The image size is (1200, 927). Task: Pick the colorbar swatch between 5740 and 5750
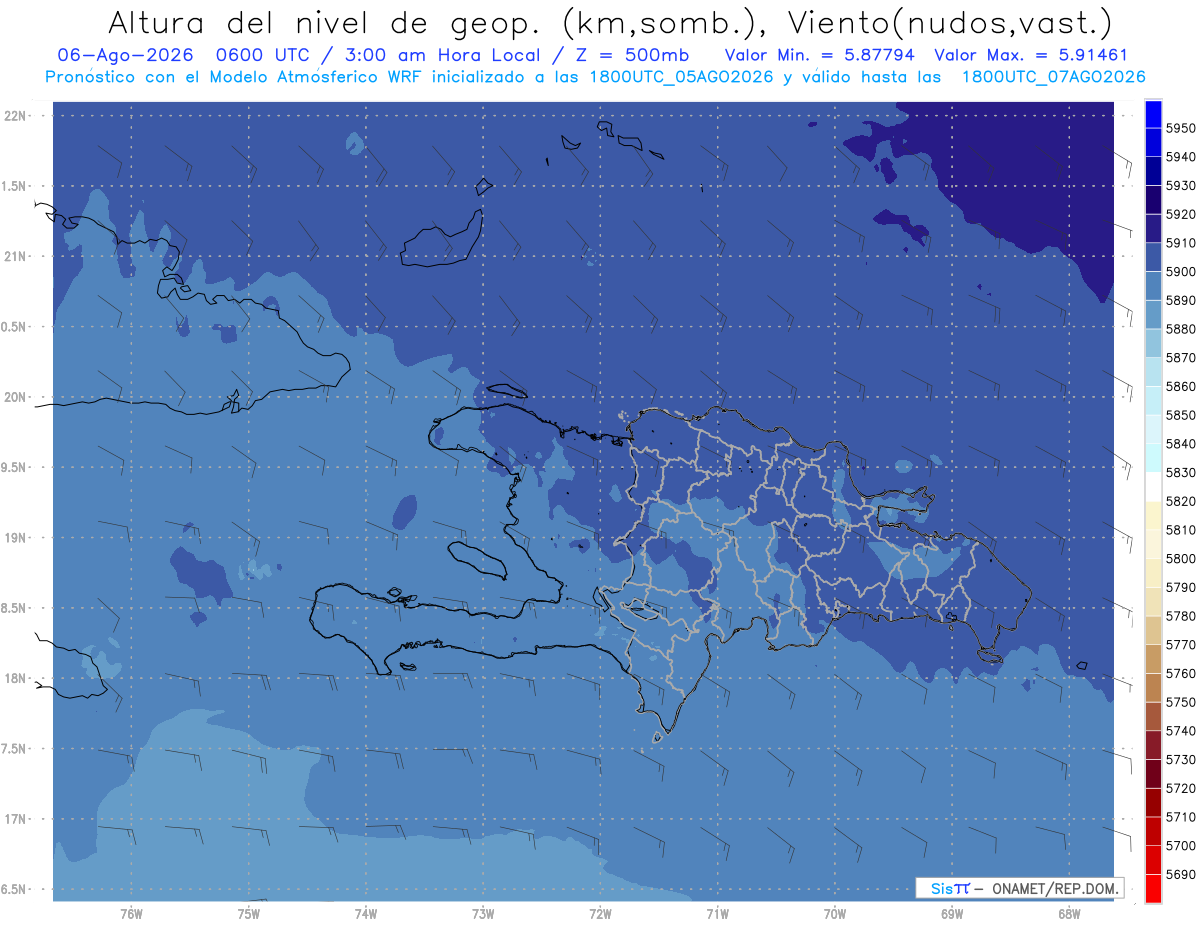pos(1152,716)
